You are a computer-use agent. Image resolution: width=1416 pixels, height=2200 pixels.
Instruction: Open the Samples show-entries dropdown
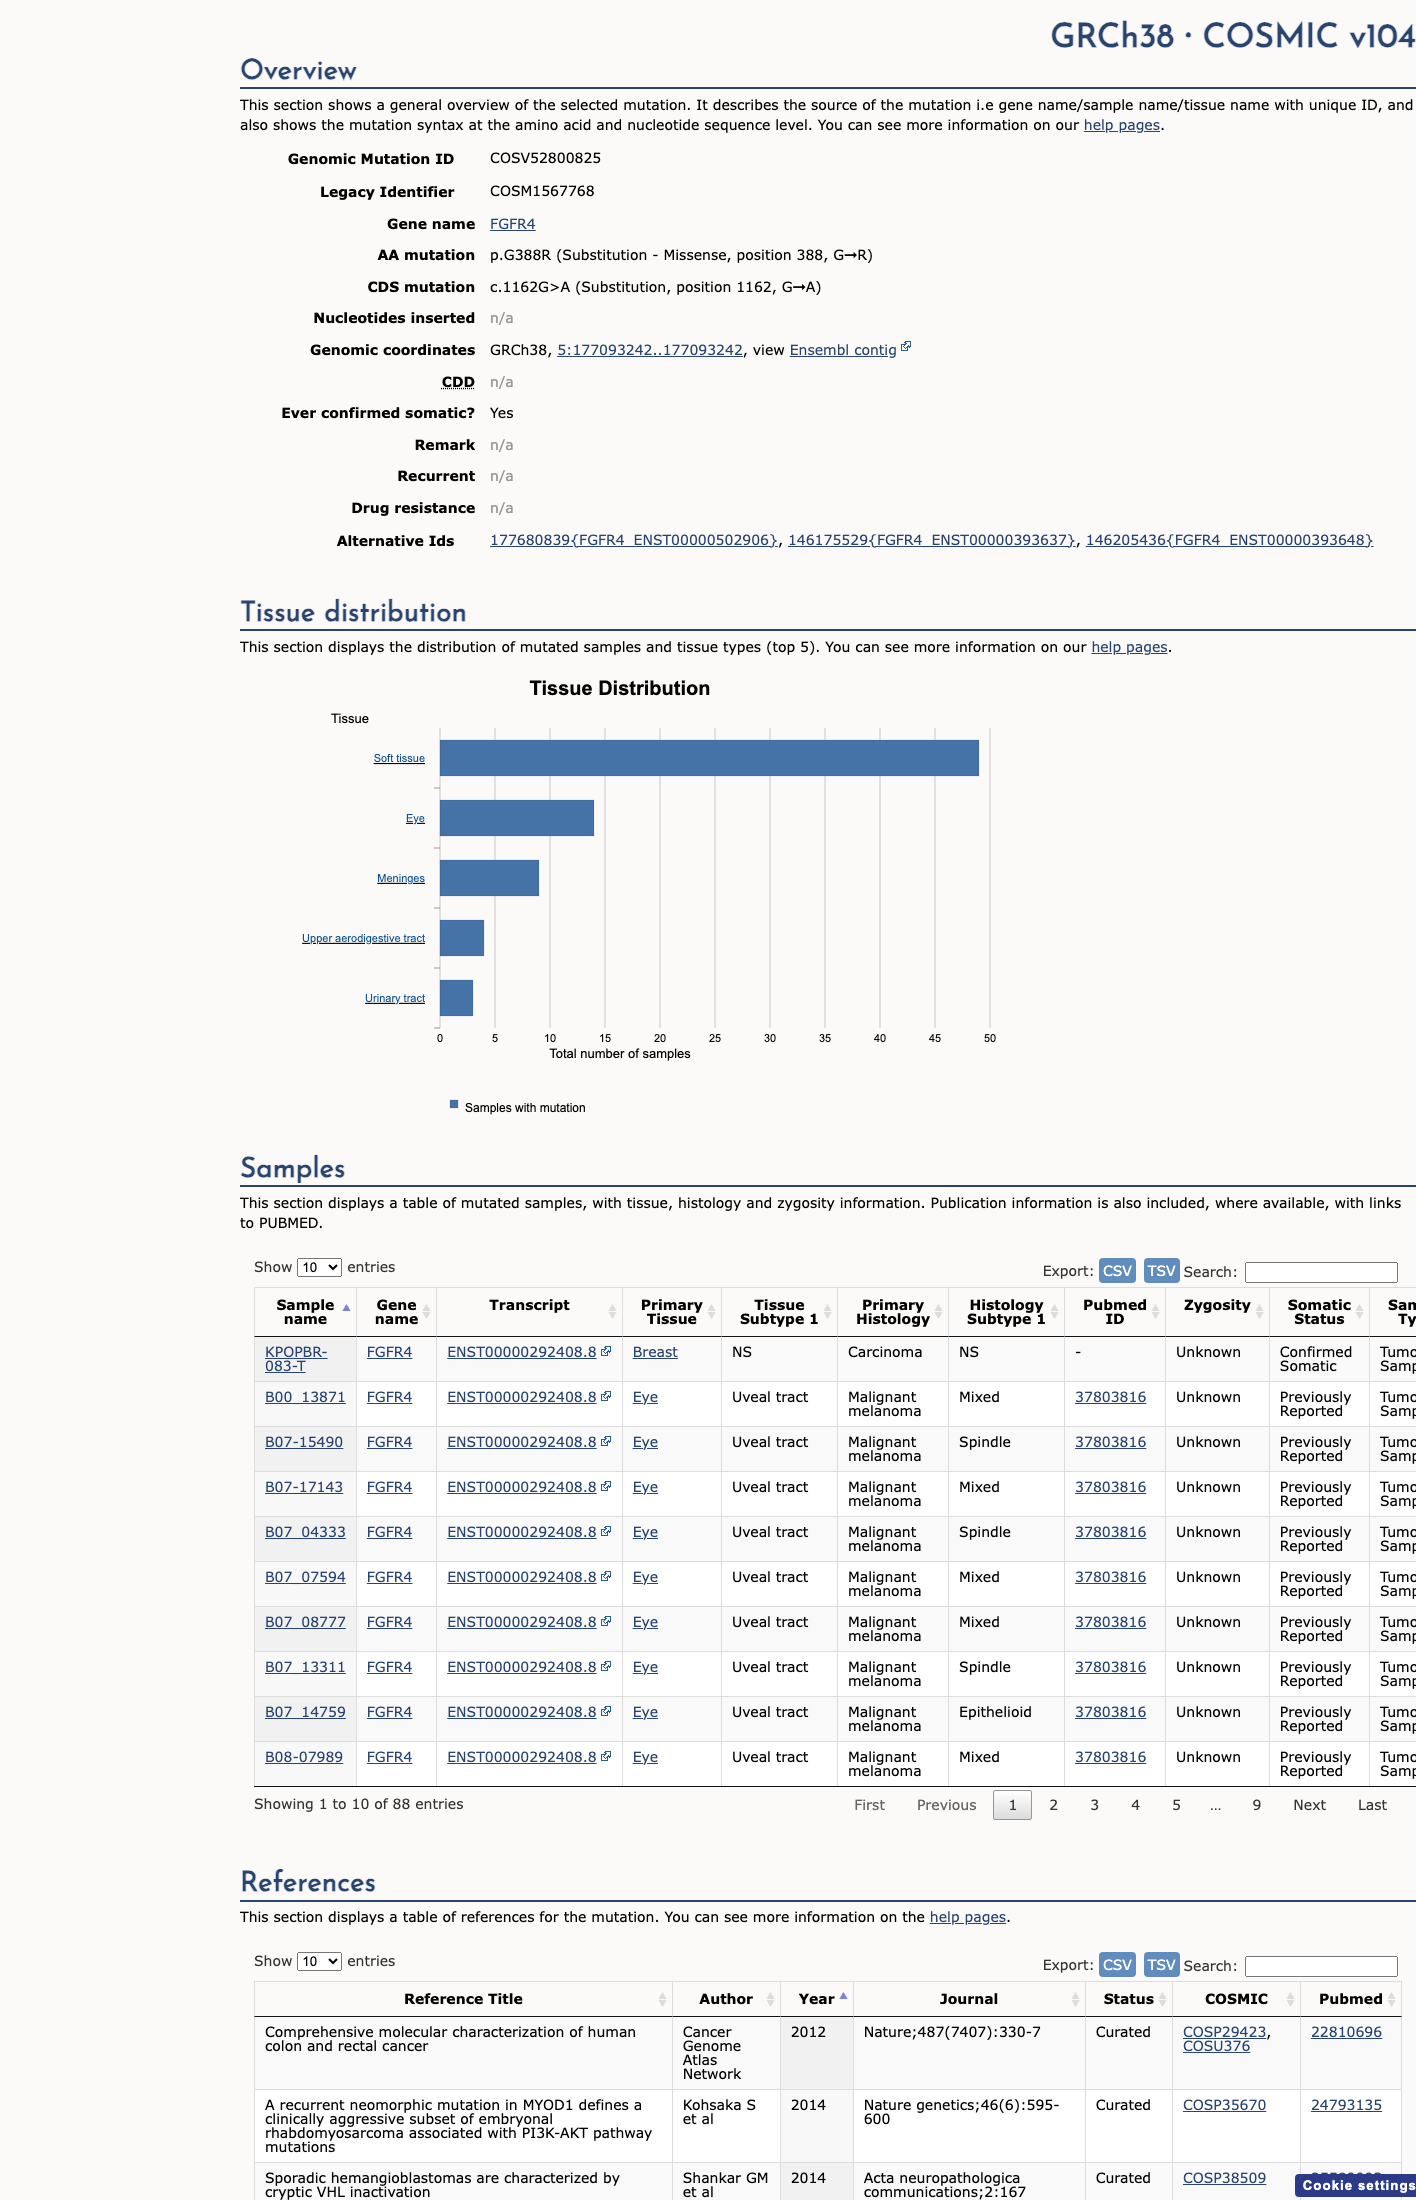pyautogui.click(x=319, y=1267)
